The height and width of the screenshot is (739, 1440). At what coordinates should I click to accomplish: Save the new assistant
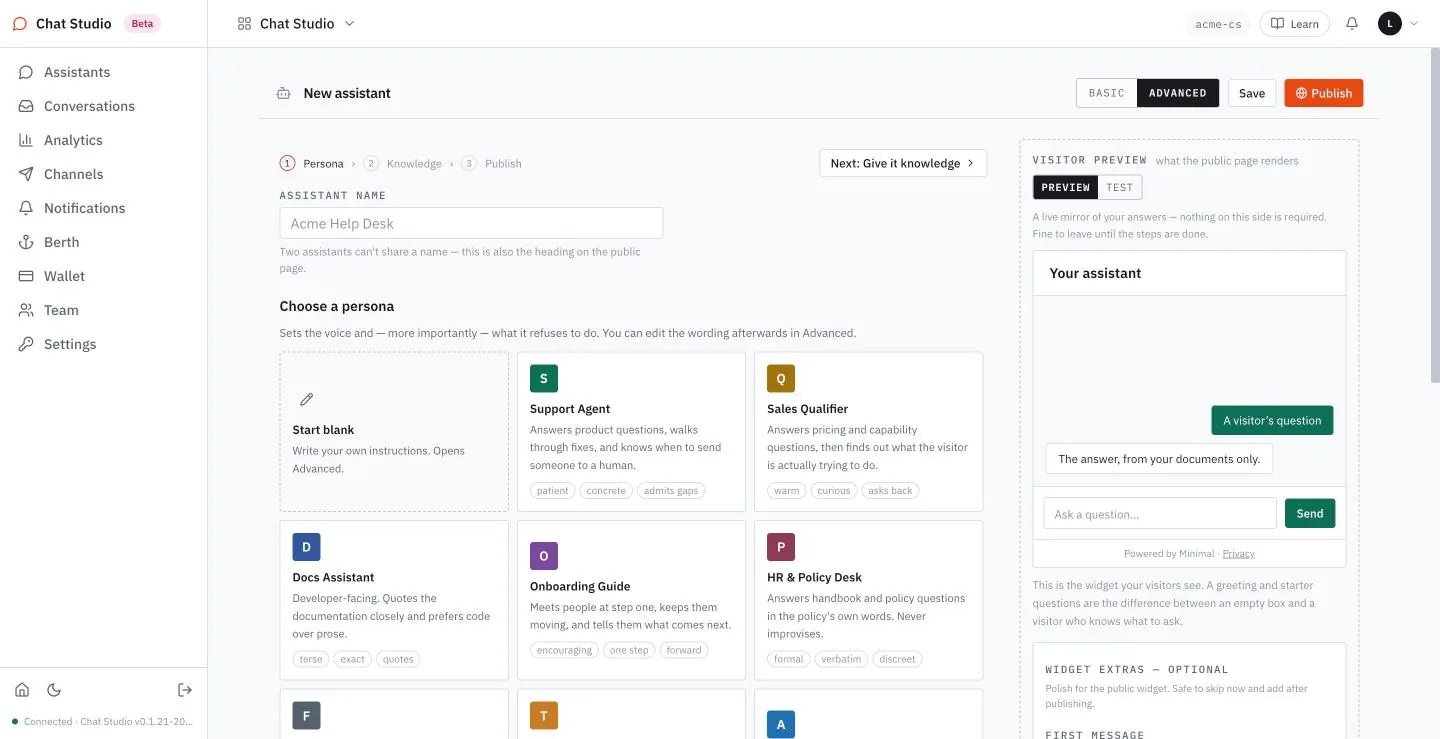click(x=1252, y=93)
